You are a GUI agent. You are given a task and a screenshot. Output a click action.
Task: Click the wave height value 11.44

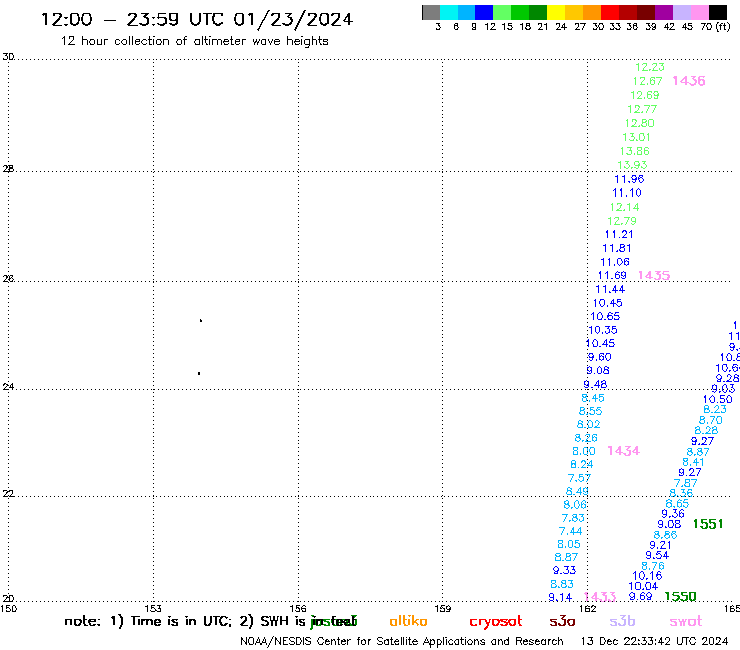tap(610, 289)
